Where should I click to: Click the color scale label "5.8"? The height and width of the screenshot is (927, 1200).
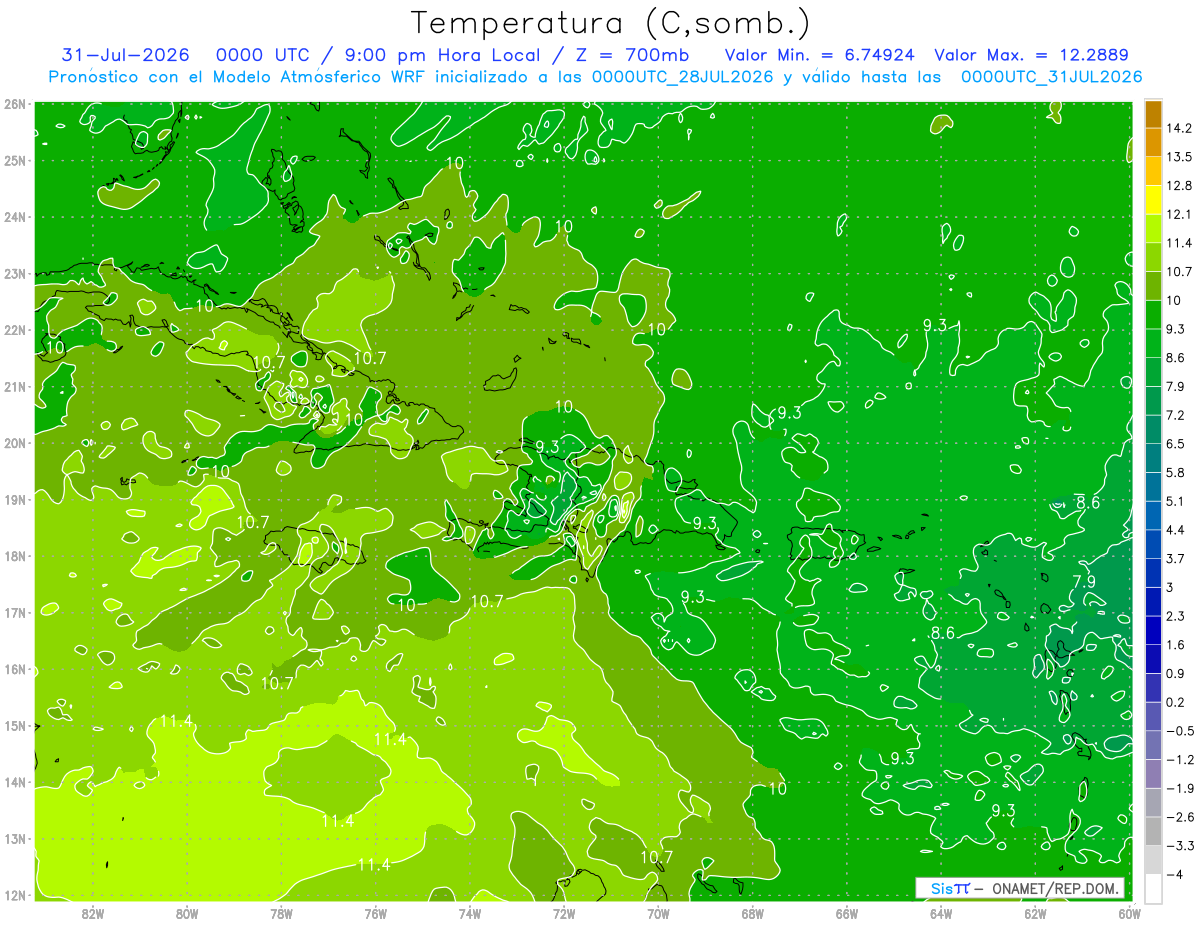(1177, 472)
